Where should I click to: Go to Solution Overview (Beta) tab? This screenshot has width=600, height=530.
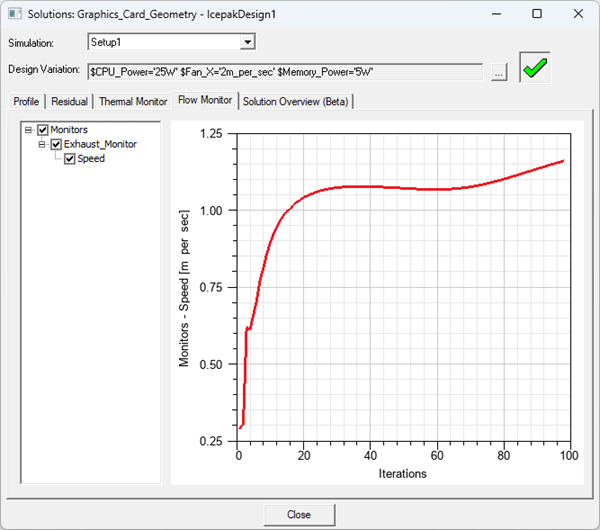click(296, 101)
